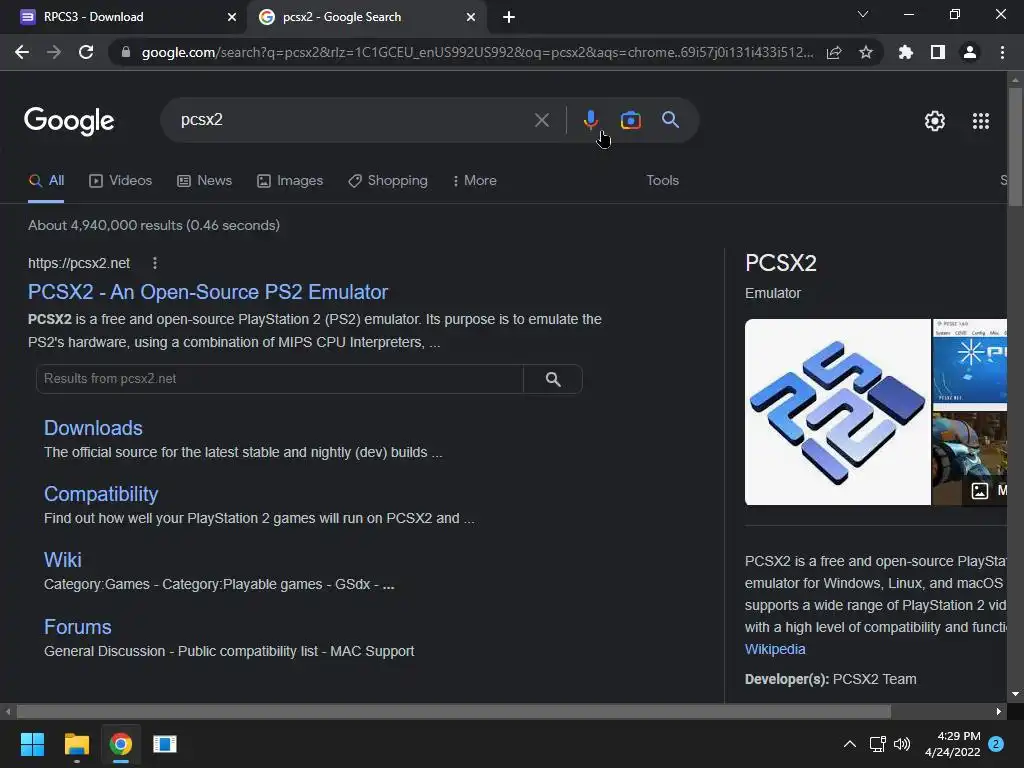Image resolution: width=1024 pixels, height=768 pixels.
Task: Close the RPCS3 - Download tab
Action: 232,17
